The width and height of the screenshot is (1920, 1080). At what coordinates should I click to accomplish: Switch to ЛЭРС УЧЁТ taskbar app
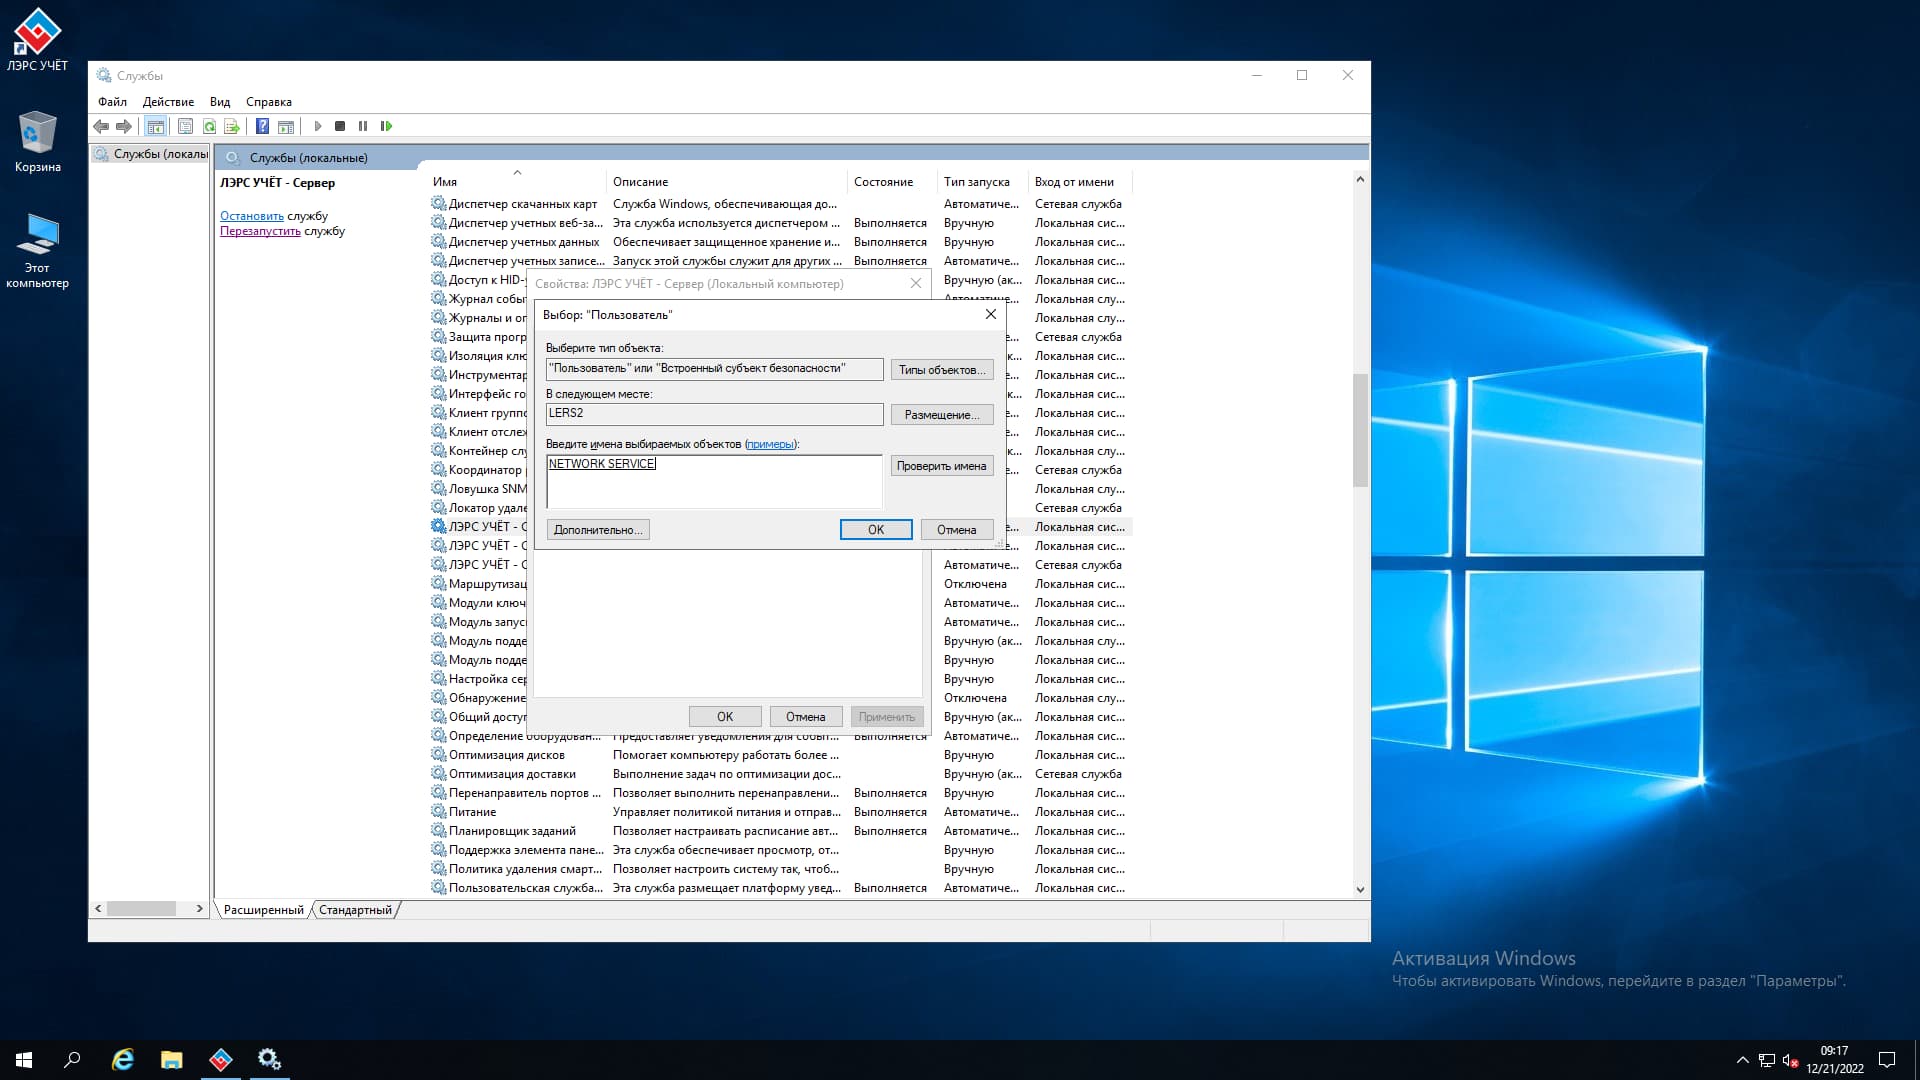pos(221,1059)
